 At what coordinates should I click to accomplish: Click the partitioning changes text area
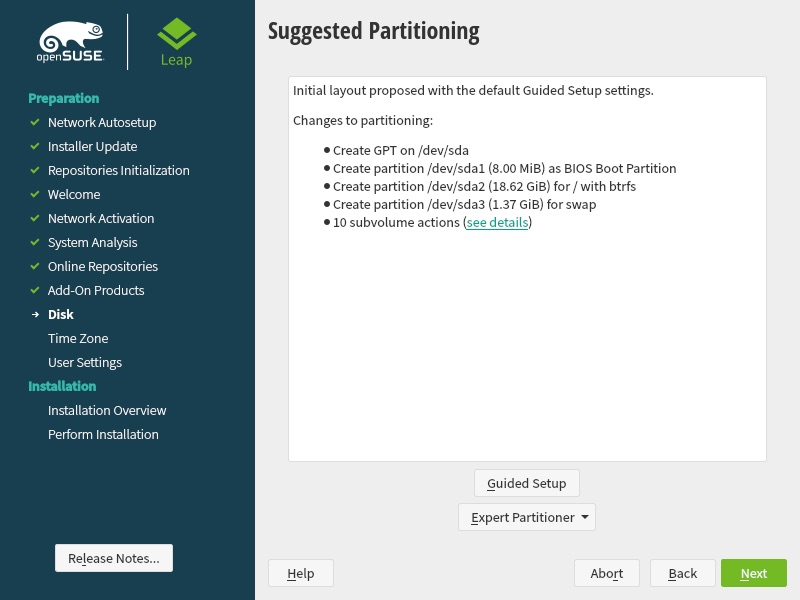pyautogui.click(x=527, y=269)
